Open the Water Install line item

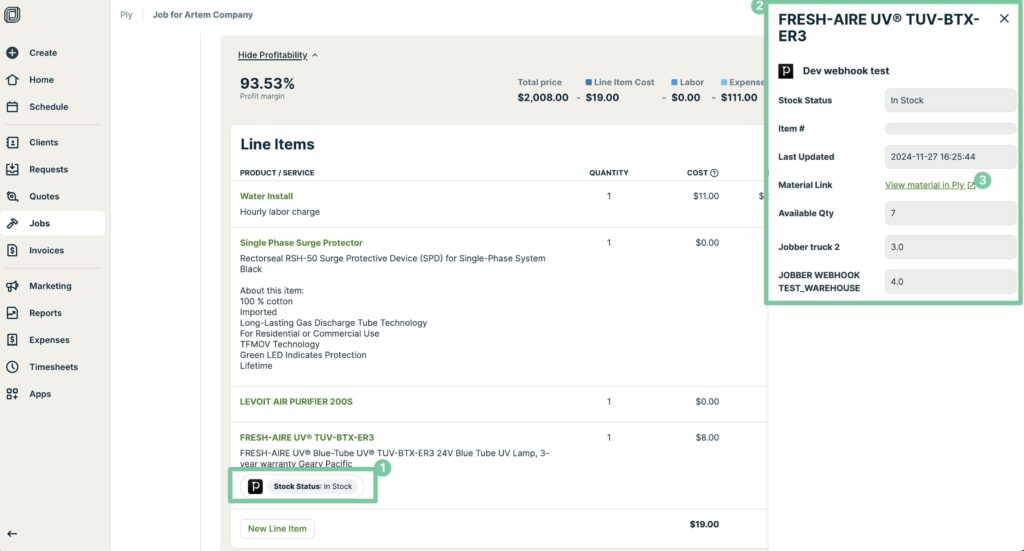click(x=266, y=196)
